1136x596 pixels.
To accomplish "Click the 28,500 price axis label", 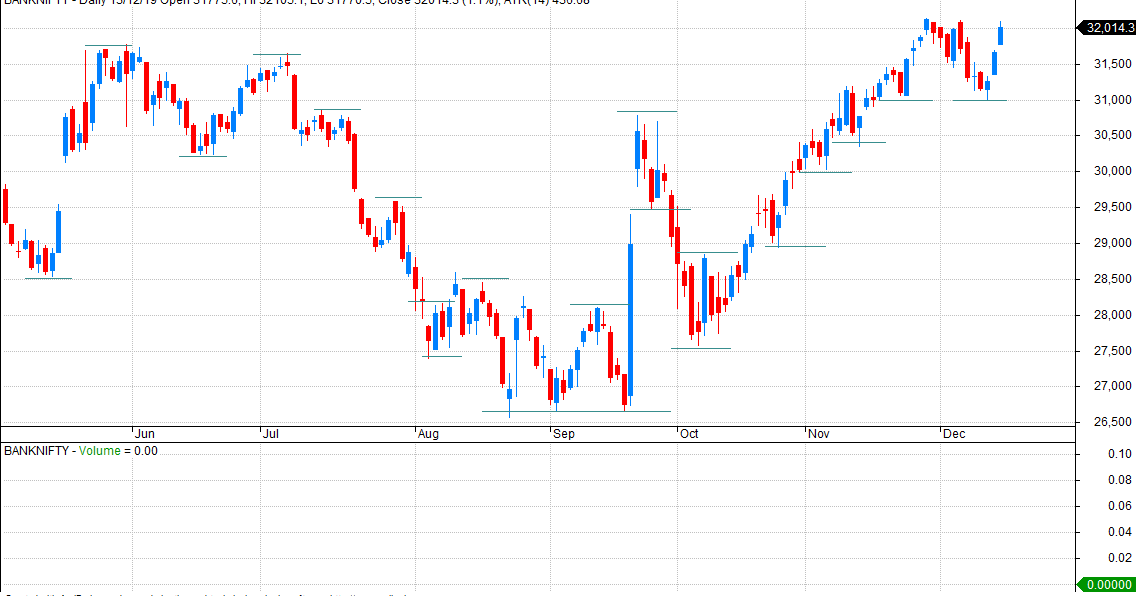I will tap(1112, 279).
